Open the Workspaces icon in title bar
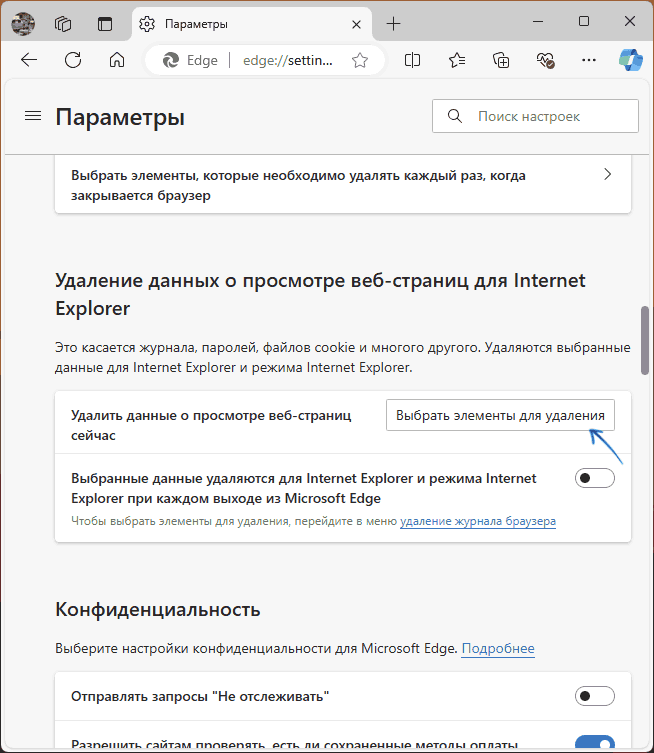The width and height of the screenshot is (654, 753). point(63,24)
